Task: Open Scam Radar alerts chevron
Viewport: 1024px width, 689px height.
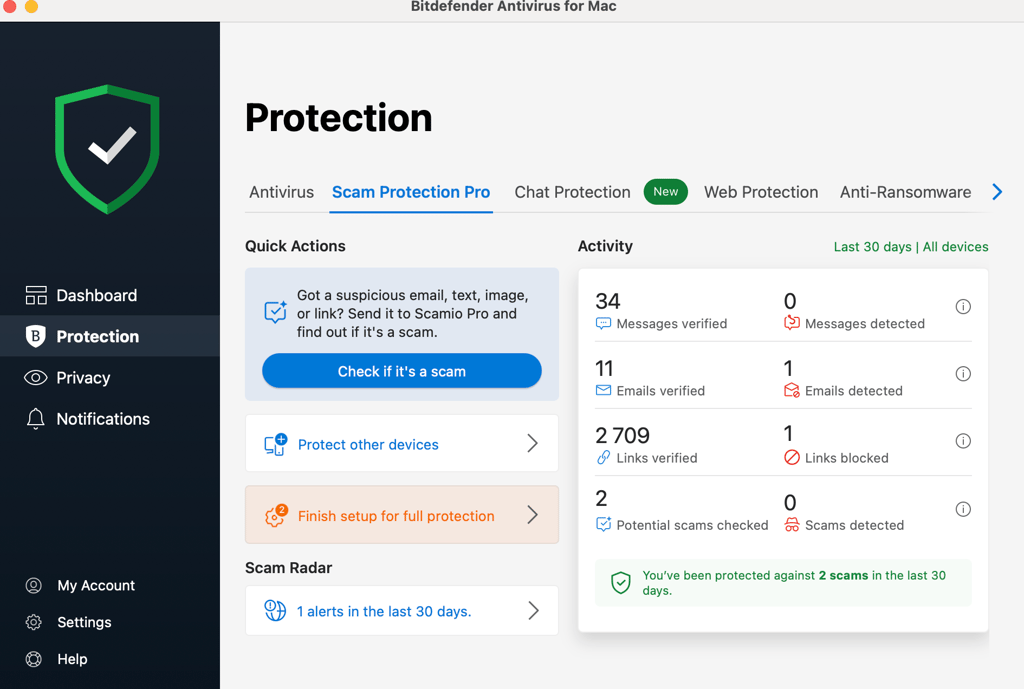Action: point(533,611)
